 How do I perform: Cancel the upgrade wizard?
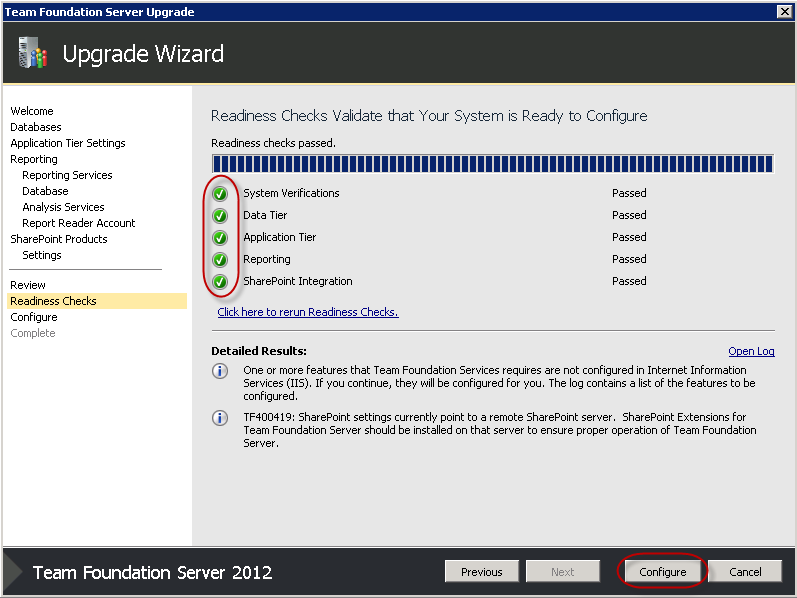click(745, 572)
